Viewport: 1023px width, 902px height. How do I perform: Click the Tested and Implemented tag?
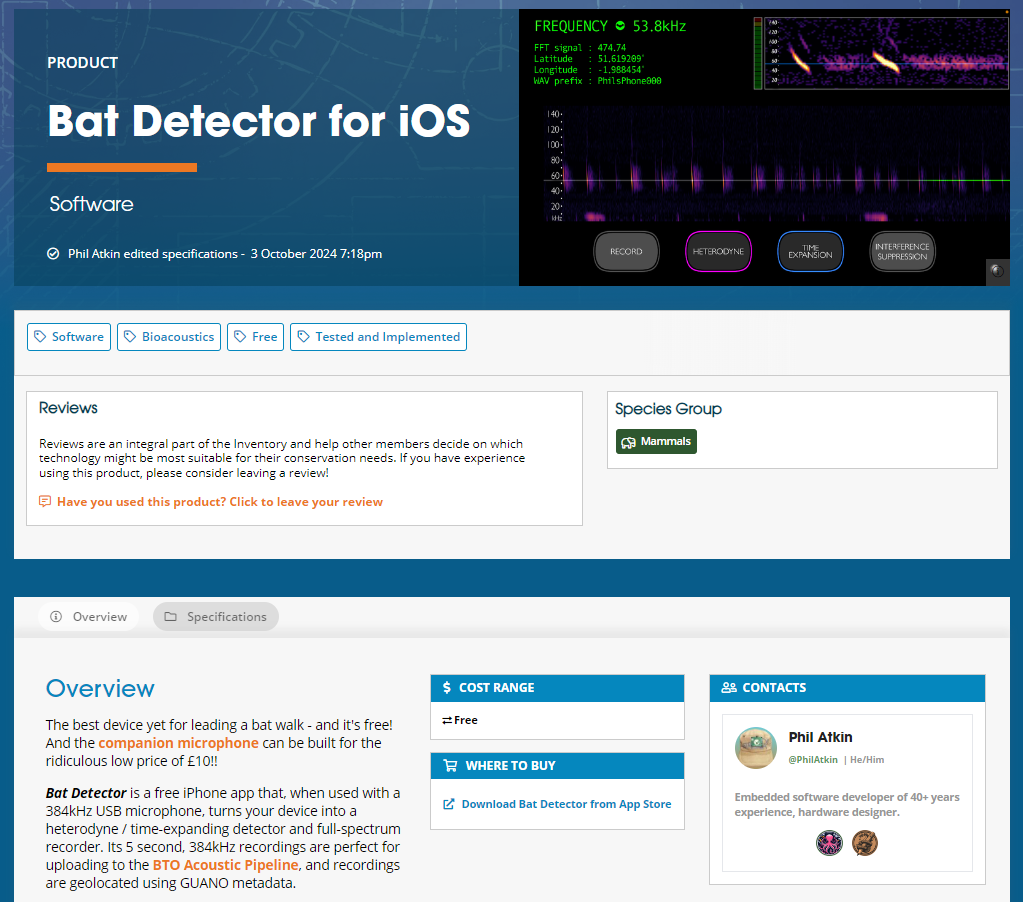(x=378, y=337)
